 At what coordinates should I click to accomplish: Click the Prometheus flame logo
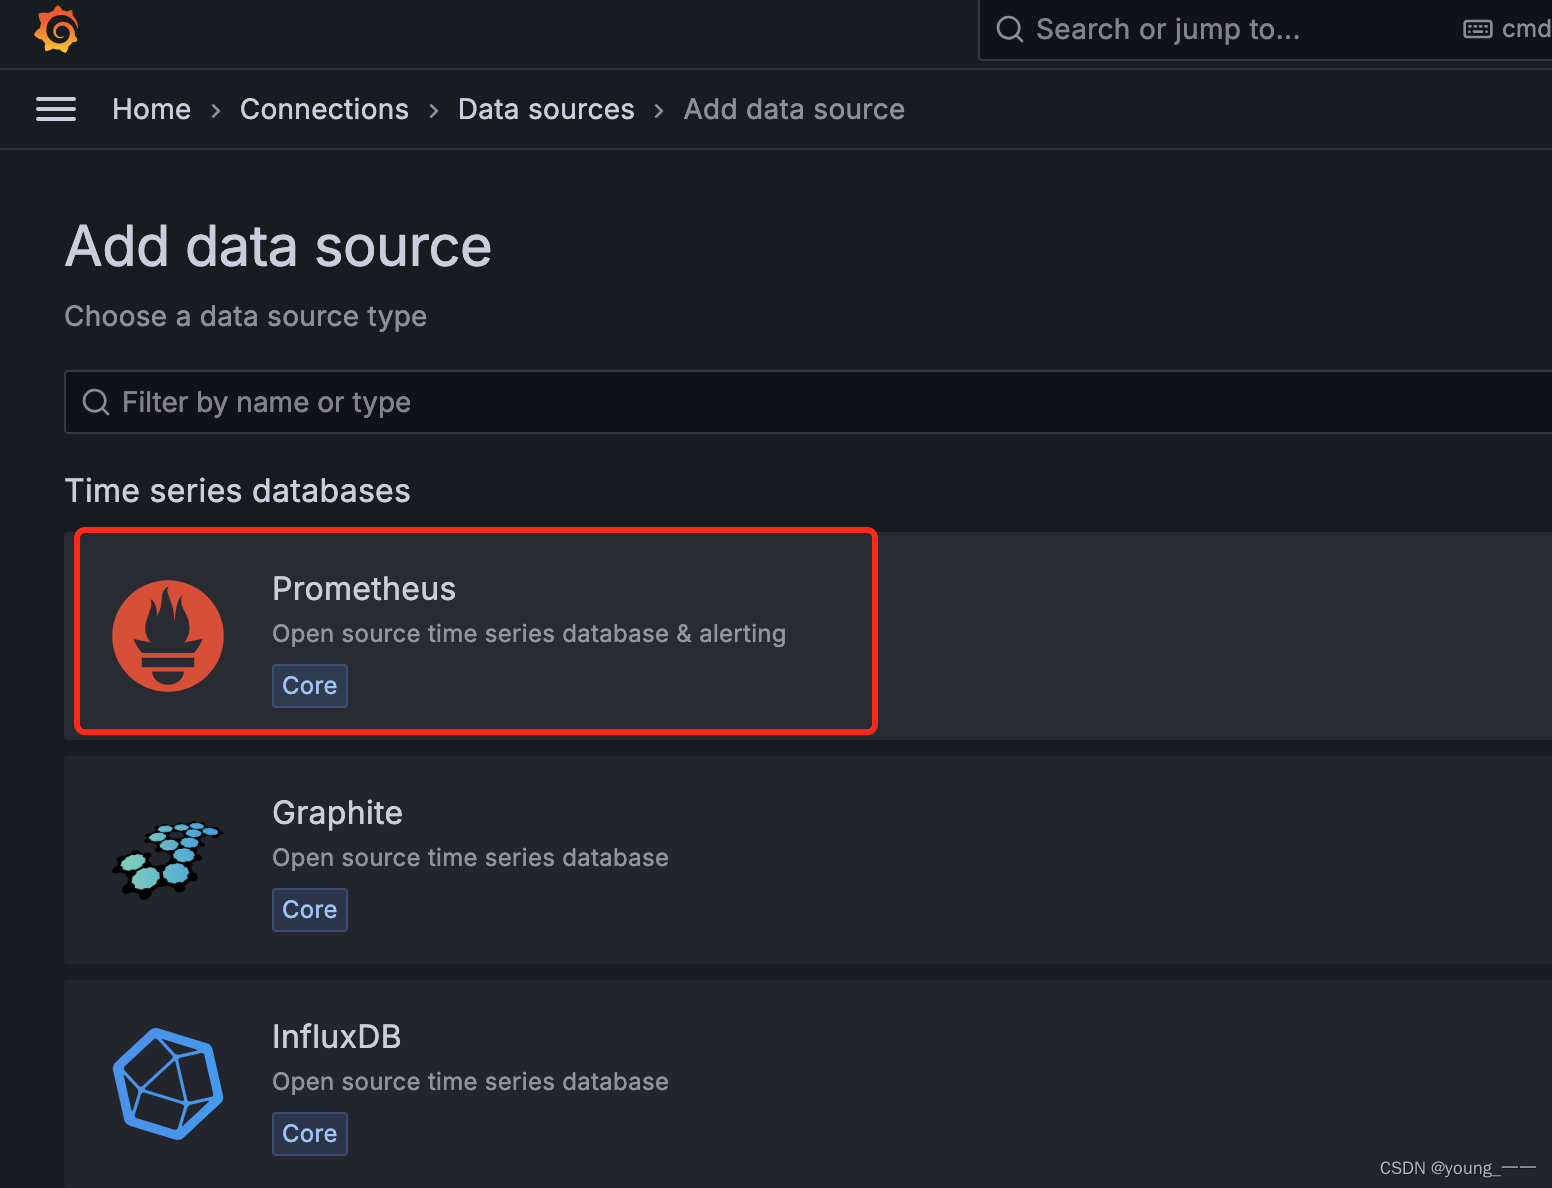point(168,636)
